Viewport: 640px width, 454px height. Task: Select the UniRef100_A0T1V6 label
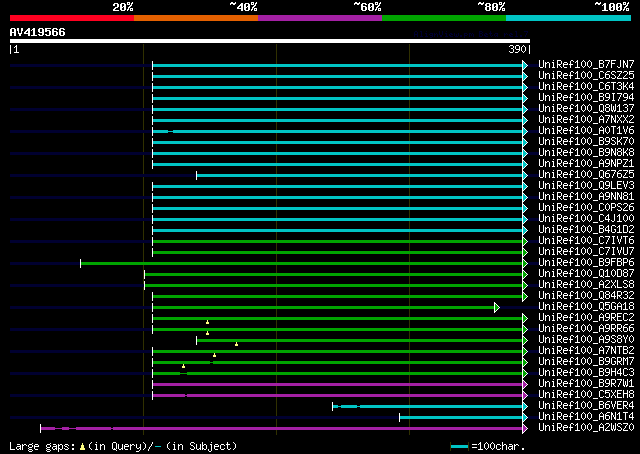(586, 130)
